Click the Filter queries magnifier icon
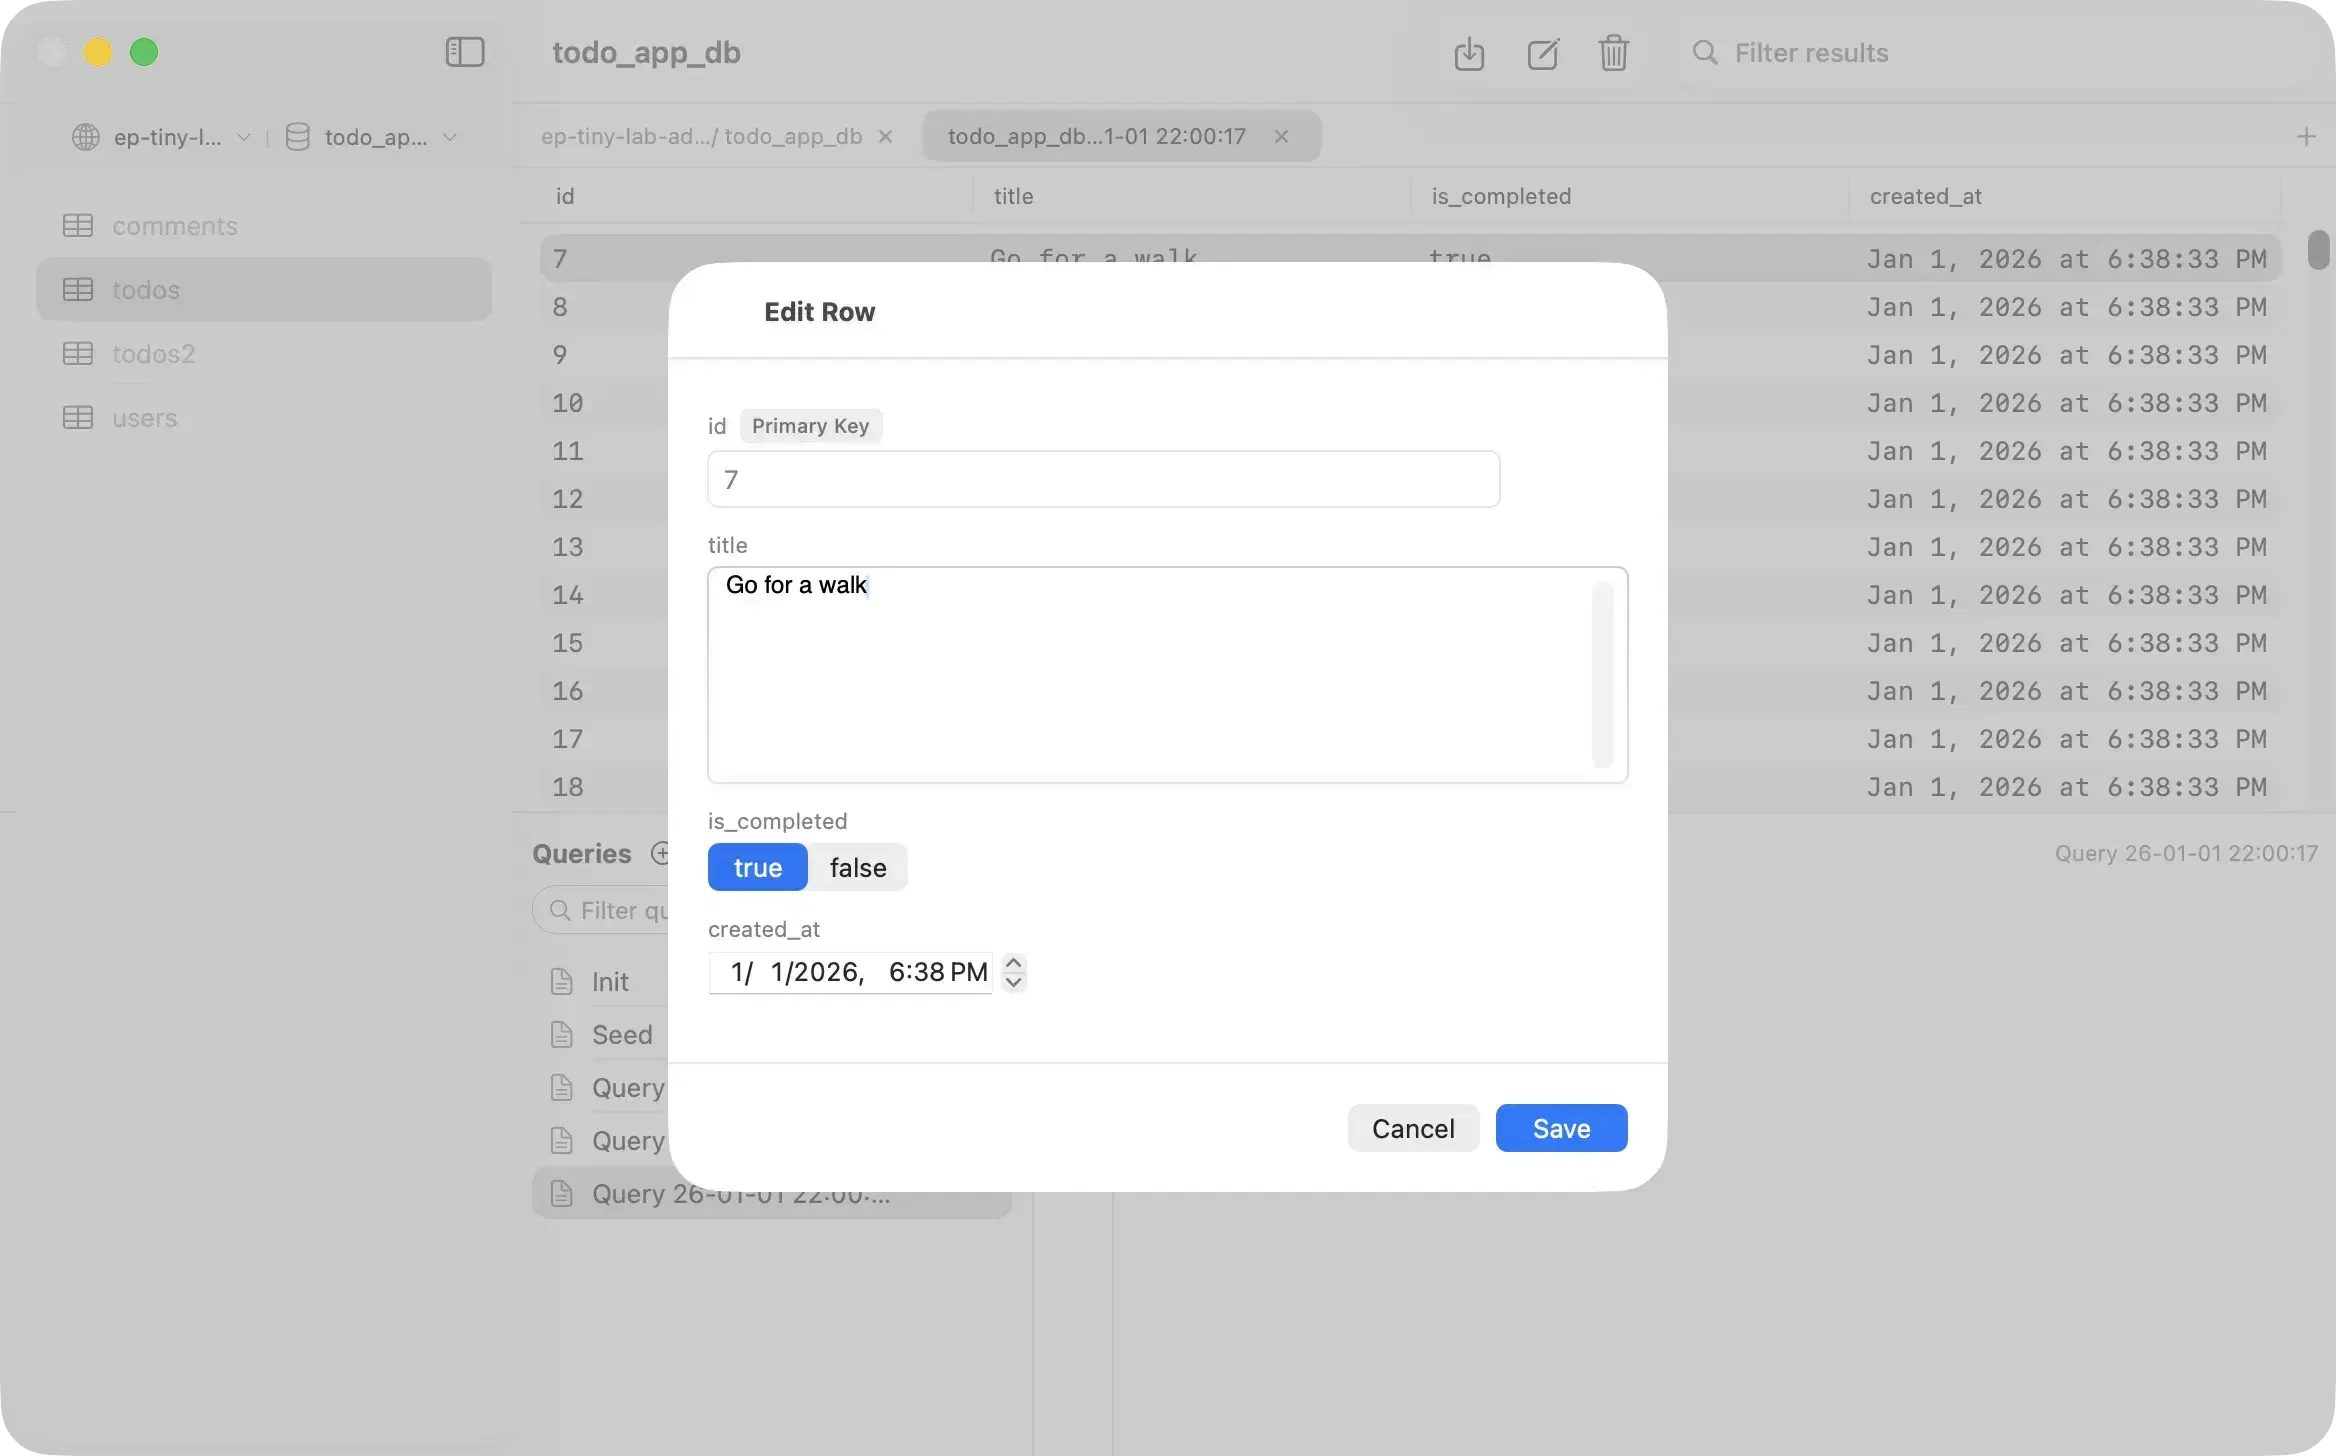 tap(560, 911)
